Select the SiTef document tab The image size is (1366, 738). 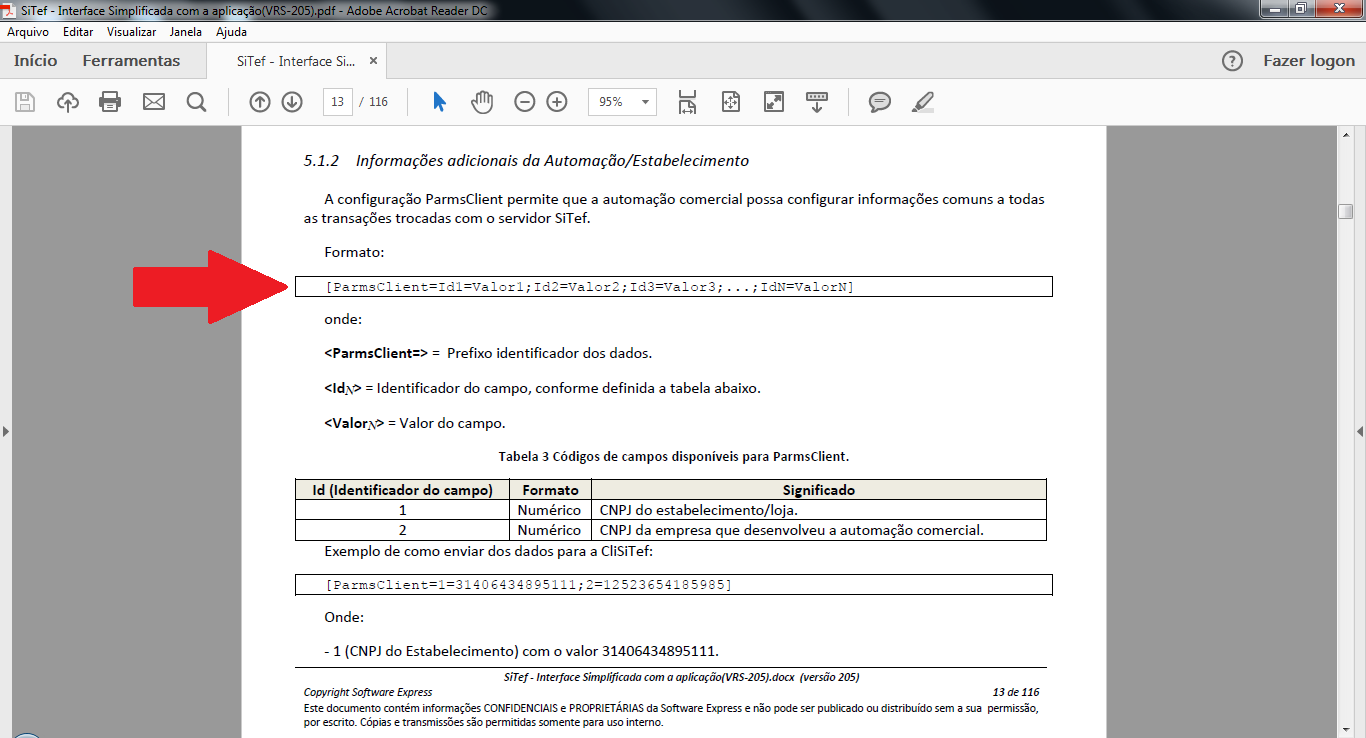[295, 61]
